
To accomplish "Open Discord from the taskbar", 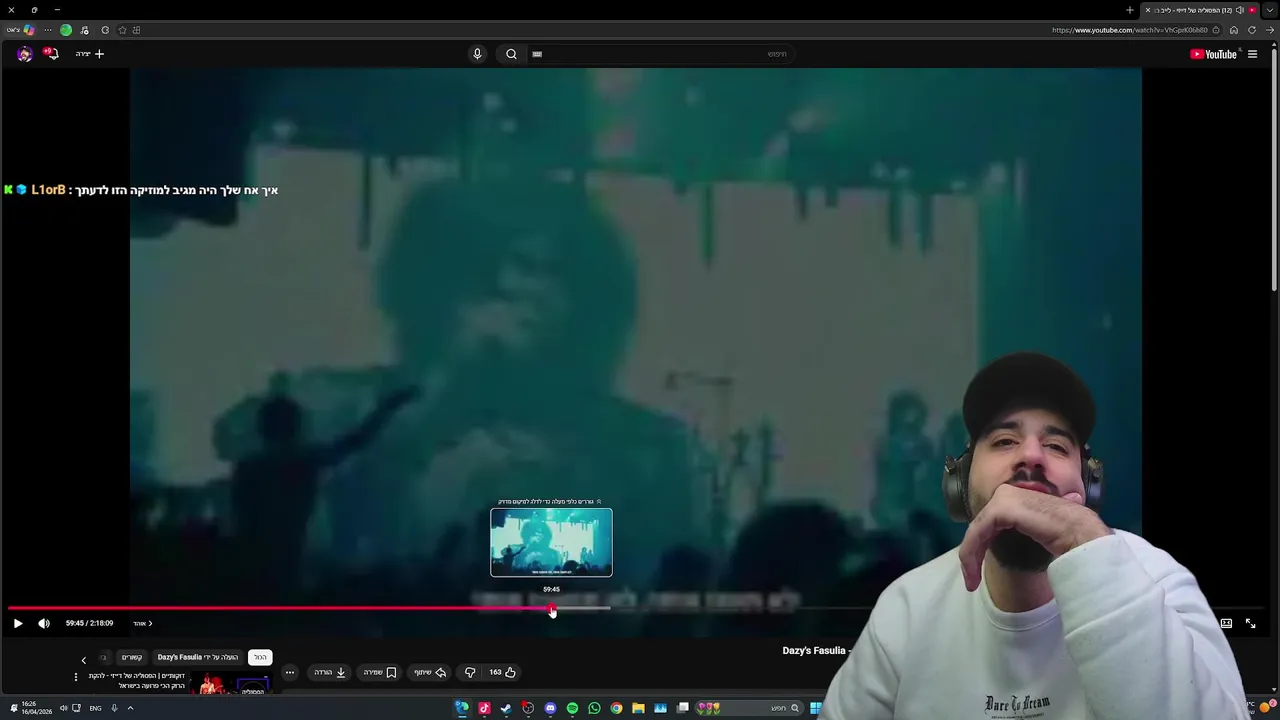I will pos(550,708).
